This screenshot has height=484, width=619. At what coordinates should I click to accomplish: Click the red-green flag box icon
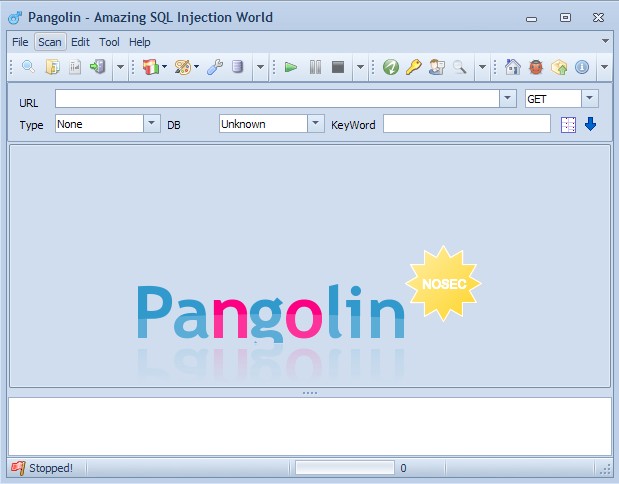point(150,67)
